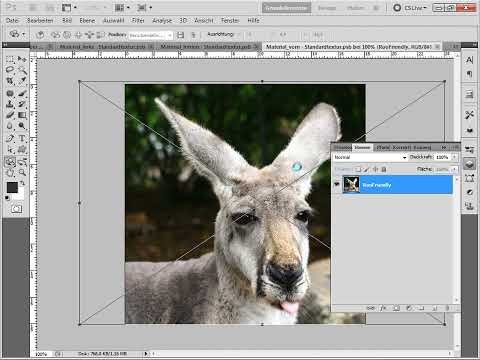Open the Bearbeiten menu
Screen dimensions: 480x360
[40, 20]
